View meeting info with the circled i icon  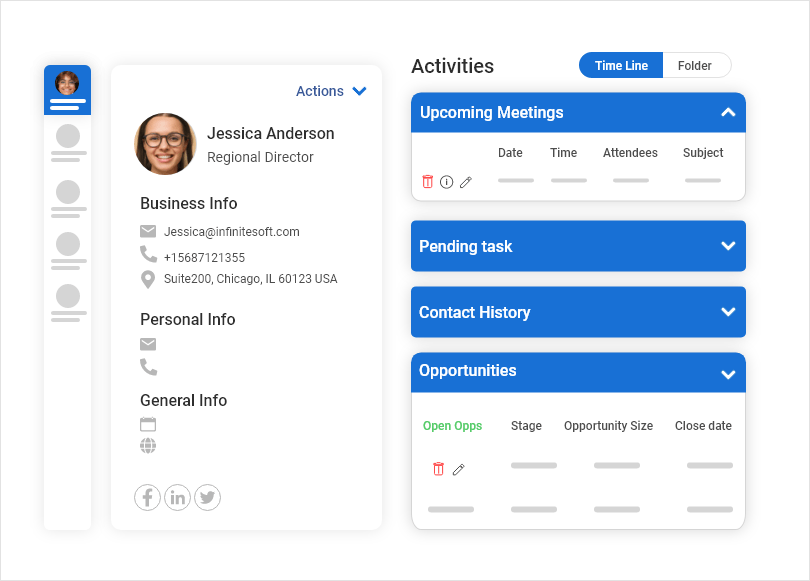[x=447, y=182]
